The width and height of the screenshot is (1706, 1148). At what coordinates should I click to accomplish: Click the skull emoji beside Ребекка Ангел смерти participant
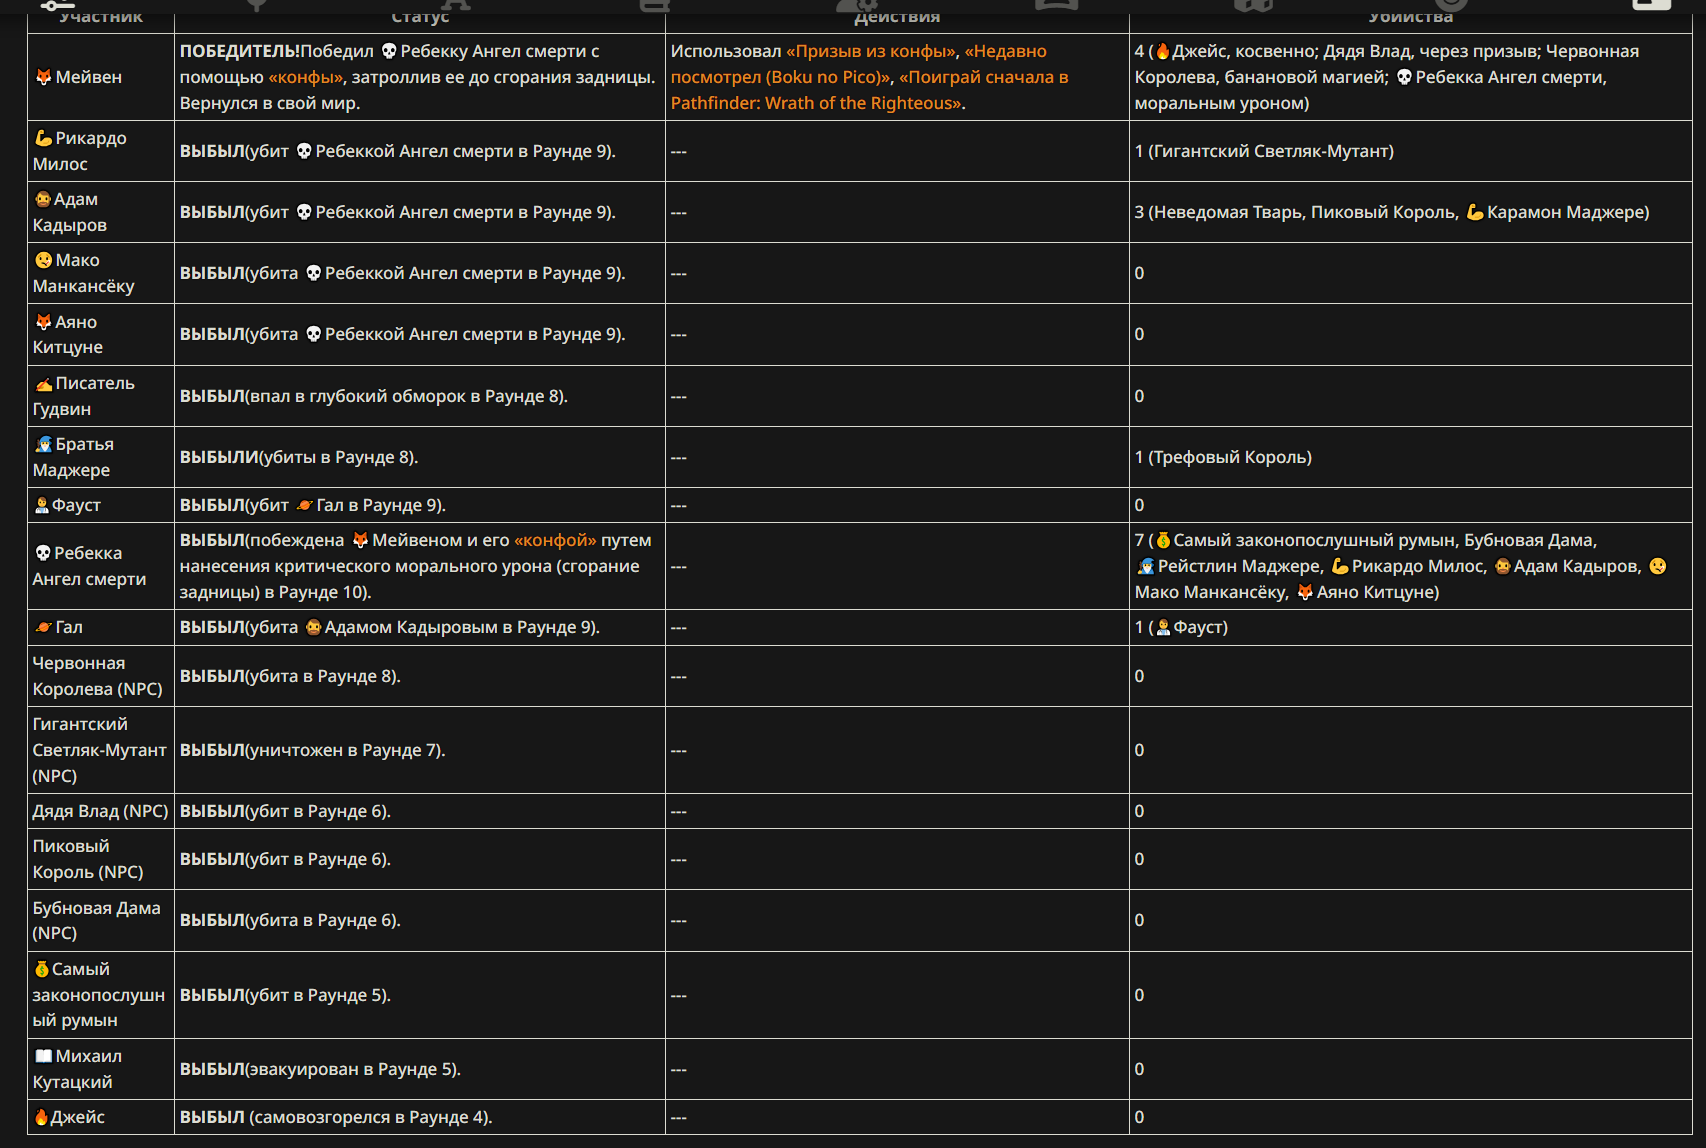pos(43,553)
